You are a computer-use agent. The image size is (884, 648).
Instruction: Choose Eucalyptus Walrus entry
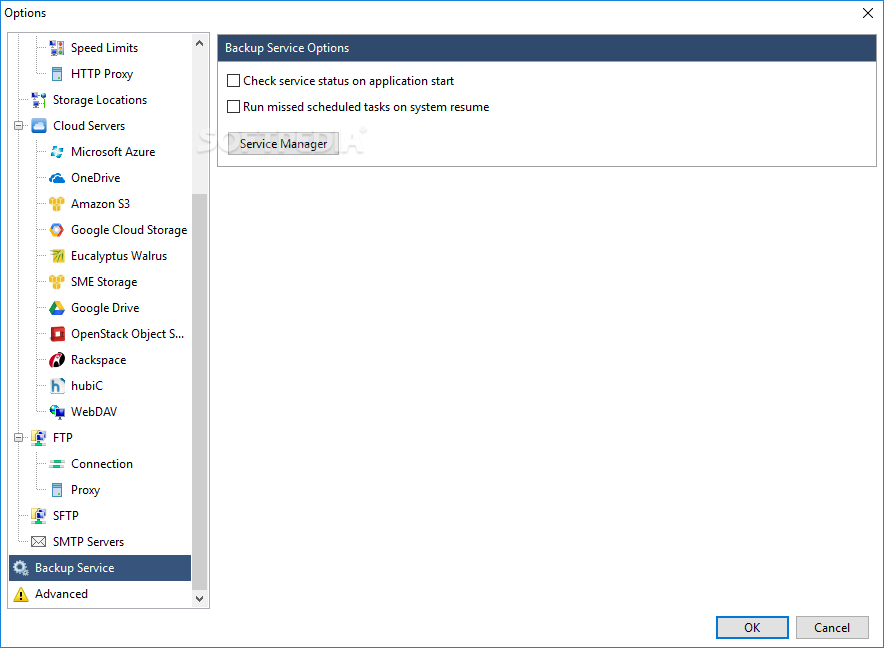[119, 256]
